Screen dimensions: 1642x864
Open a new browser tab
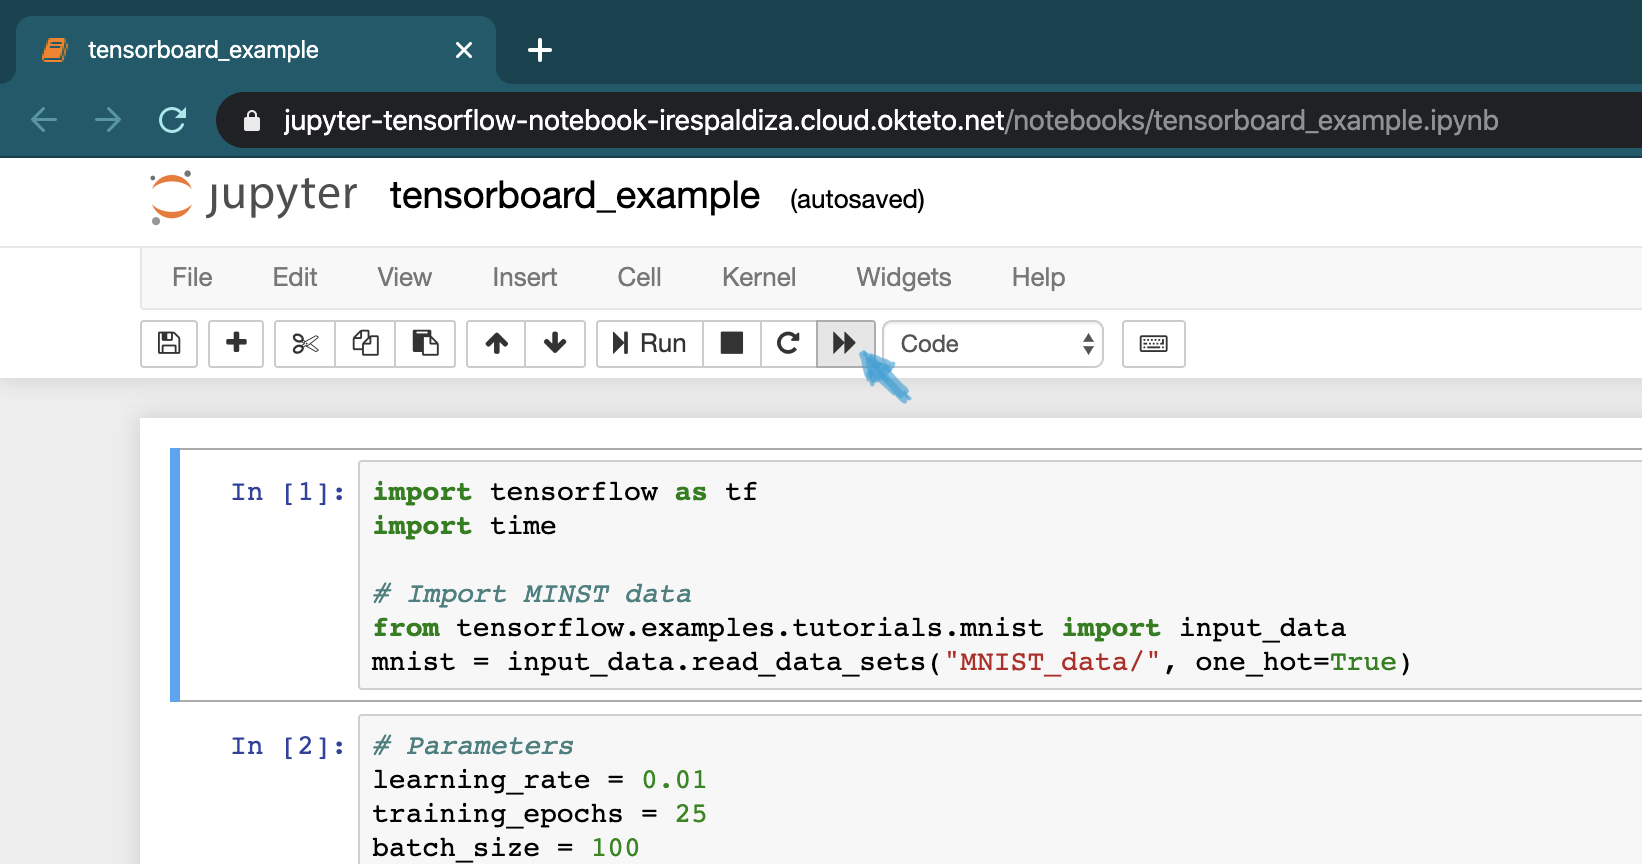coord(540,50)
